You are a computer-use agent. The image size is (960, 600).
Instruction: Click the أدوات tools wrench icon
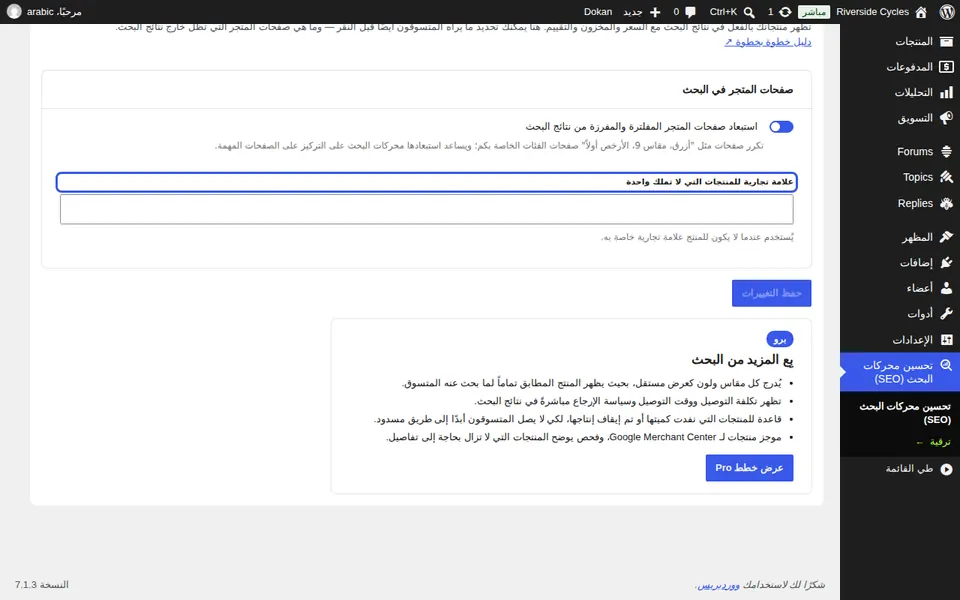point(947,313)
